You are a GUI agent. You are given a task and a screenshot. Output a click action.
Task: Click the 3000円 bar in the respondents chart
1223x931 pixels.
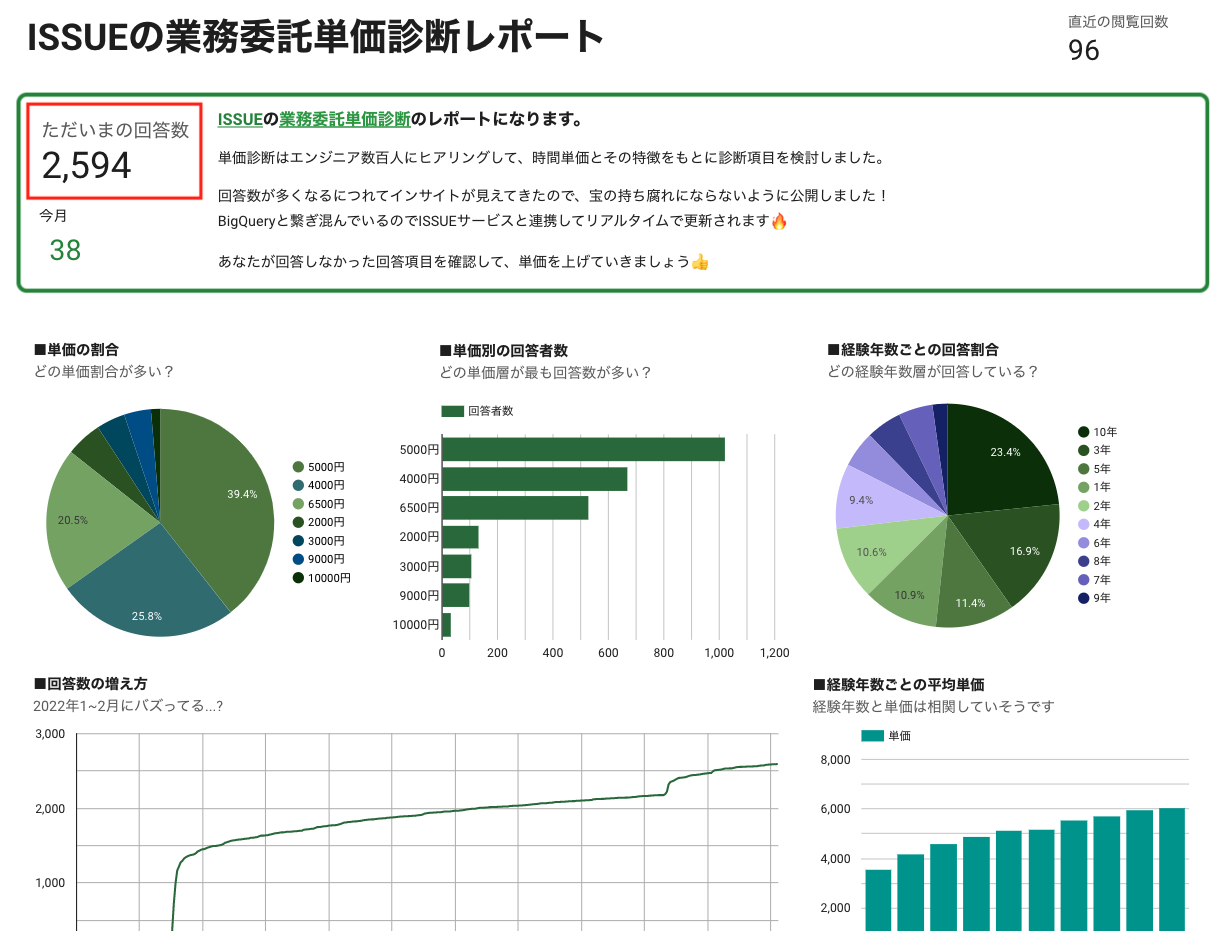pos(457,566)
